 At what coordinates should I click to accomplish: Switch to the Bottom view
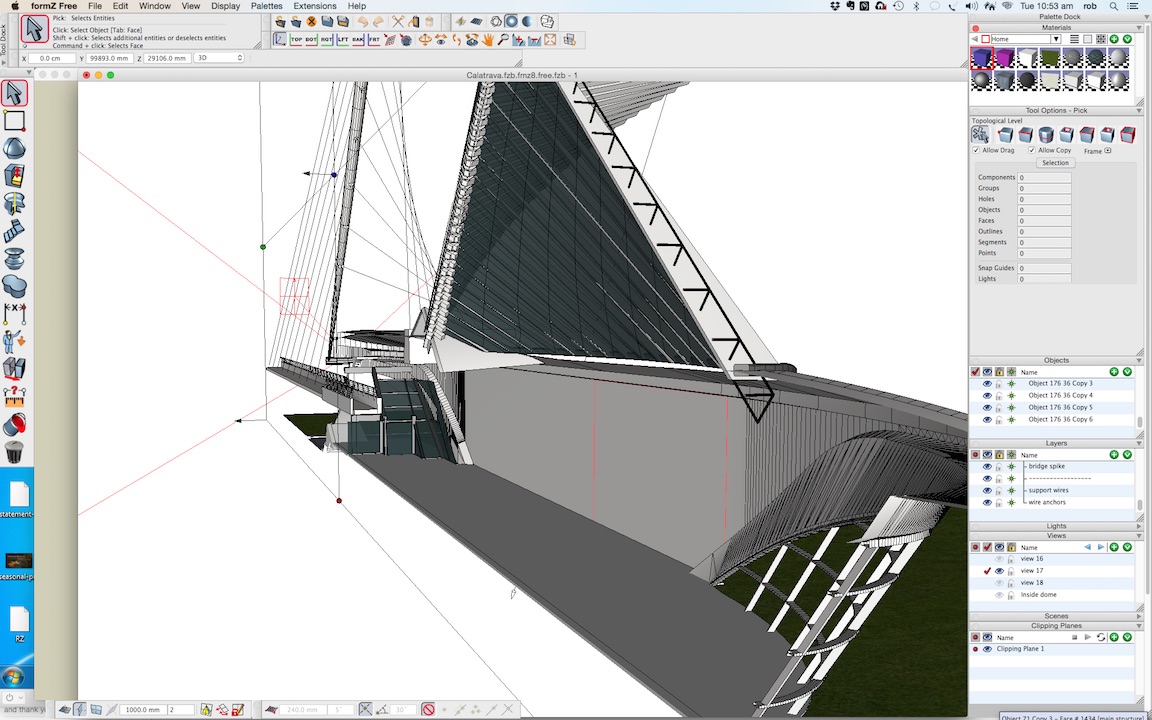click(x=312, y=40)
